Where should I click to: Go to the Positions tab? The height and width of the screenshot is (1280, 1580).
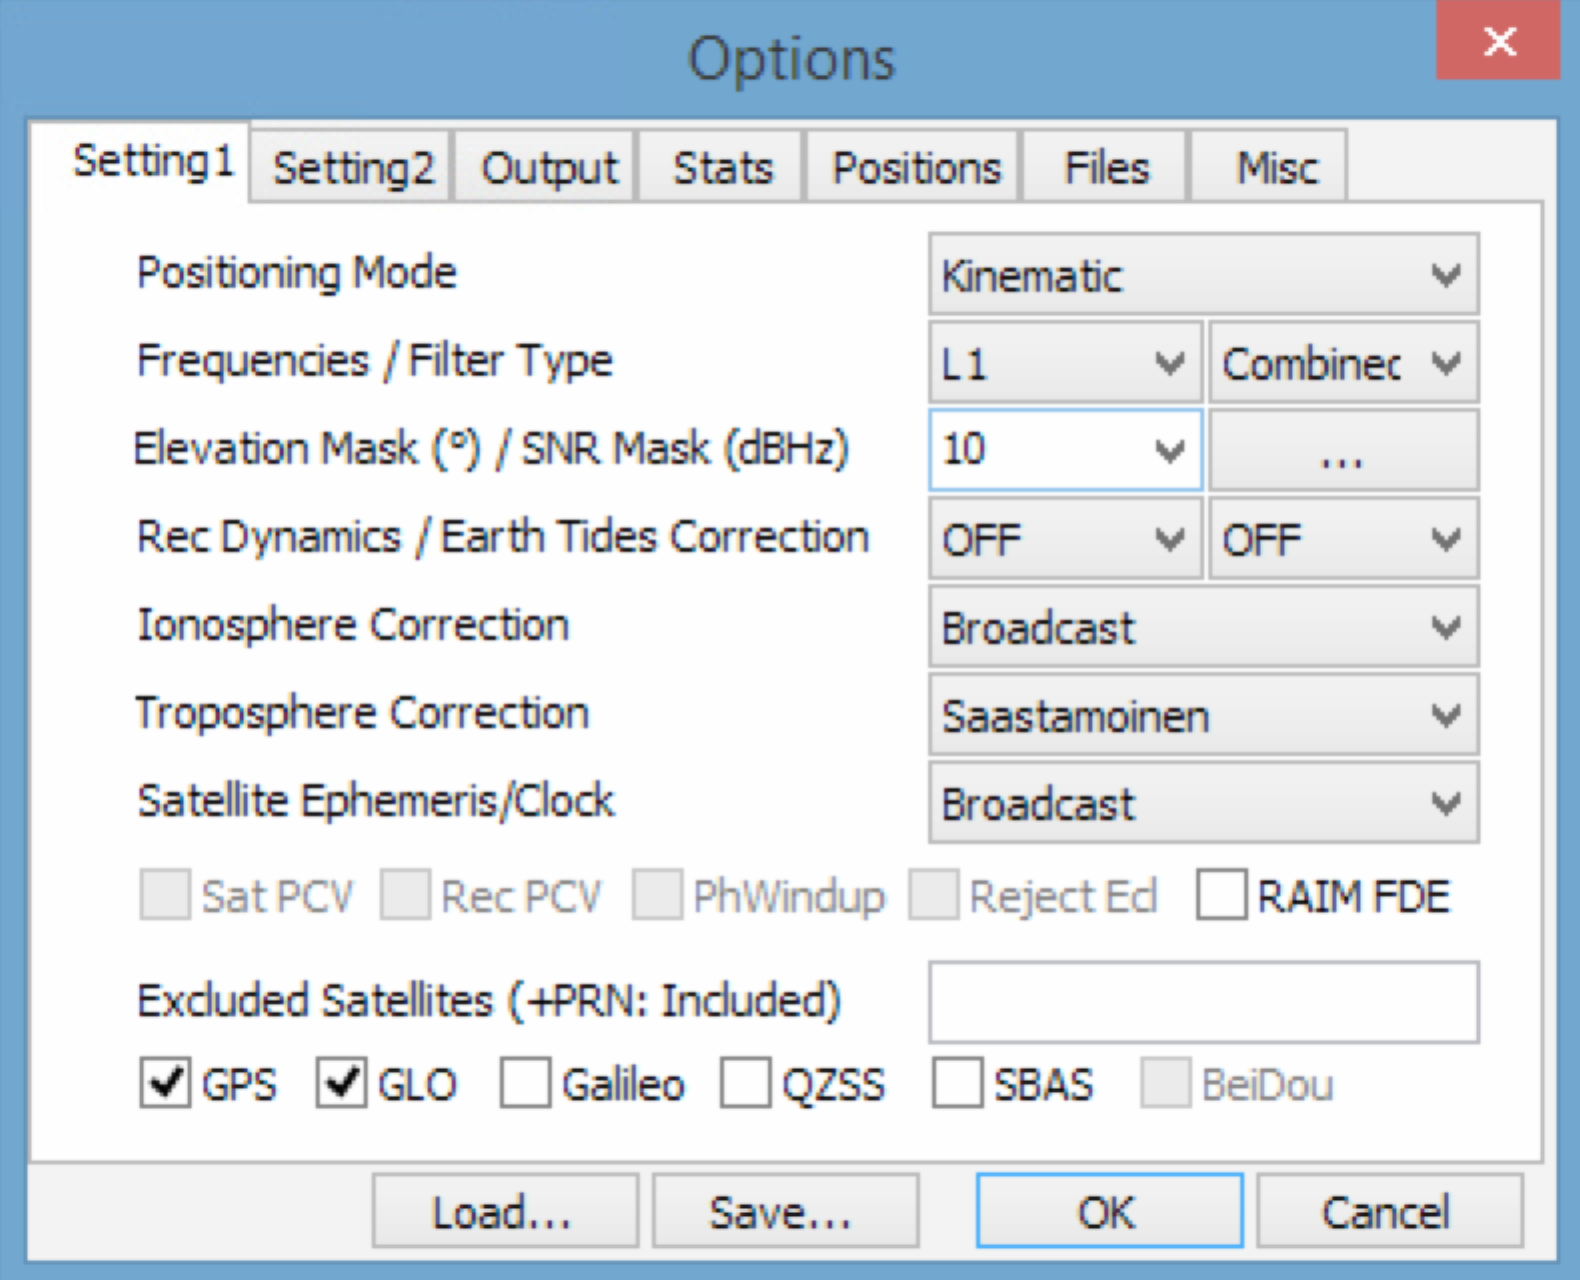tap(915, 167)
